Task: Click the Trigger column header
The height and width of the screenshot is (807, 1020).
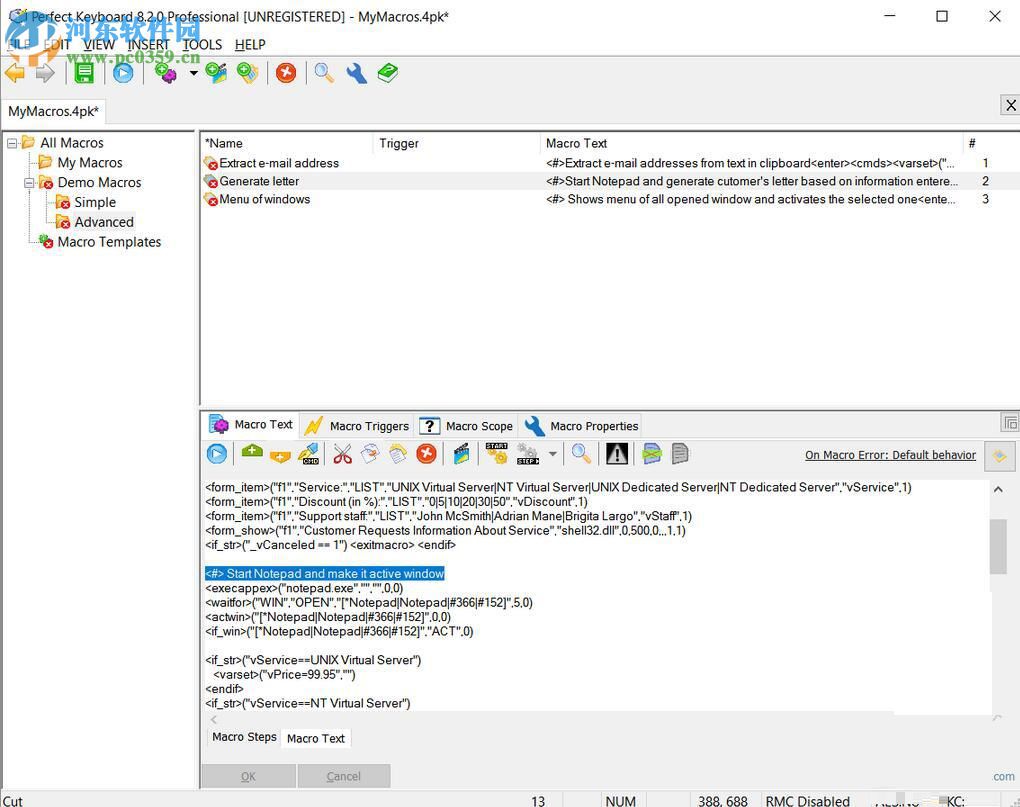Action: [x=457, y=143]
